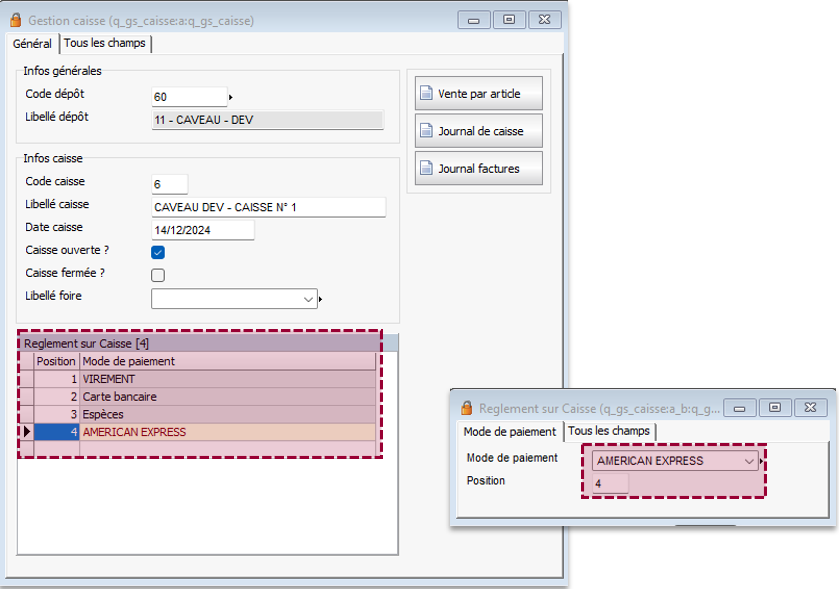The height and width of the screenshot is (589, 839).
Task: Click the Vente par article button
Action: (x=479, y=94)
